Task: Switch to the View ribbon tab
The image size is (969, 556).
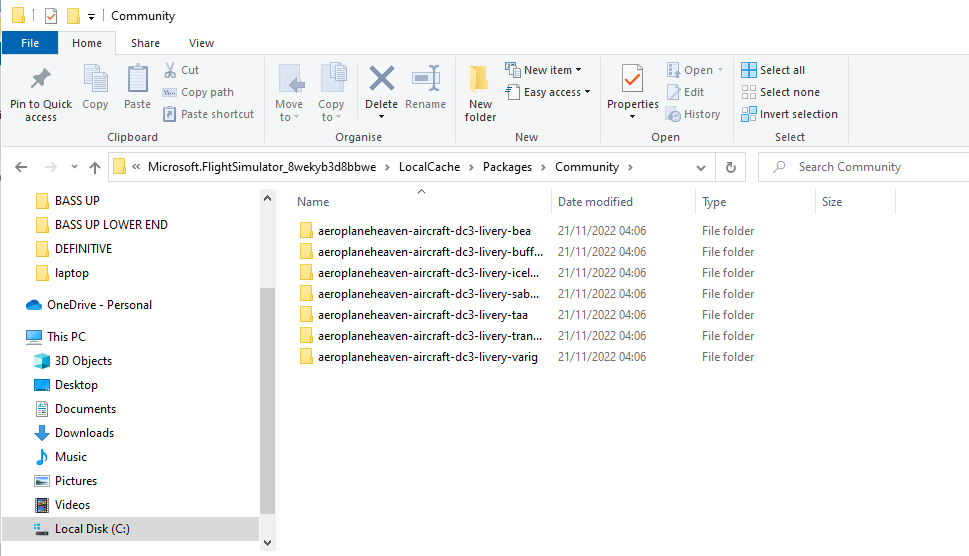Action: coord(201,43)
